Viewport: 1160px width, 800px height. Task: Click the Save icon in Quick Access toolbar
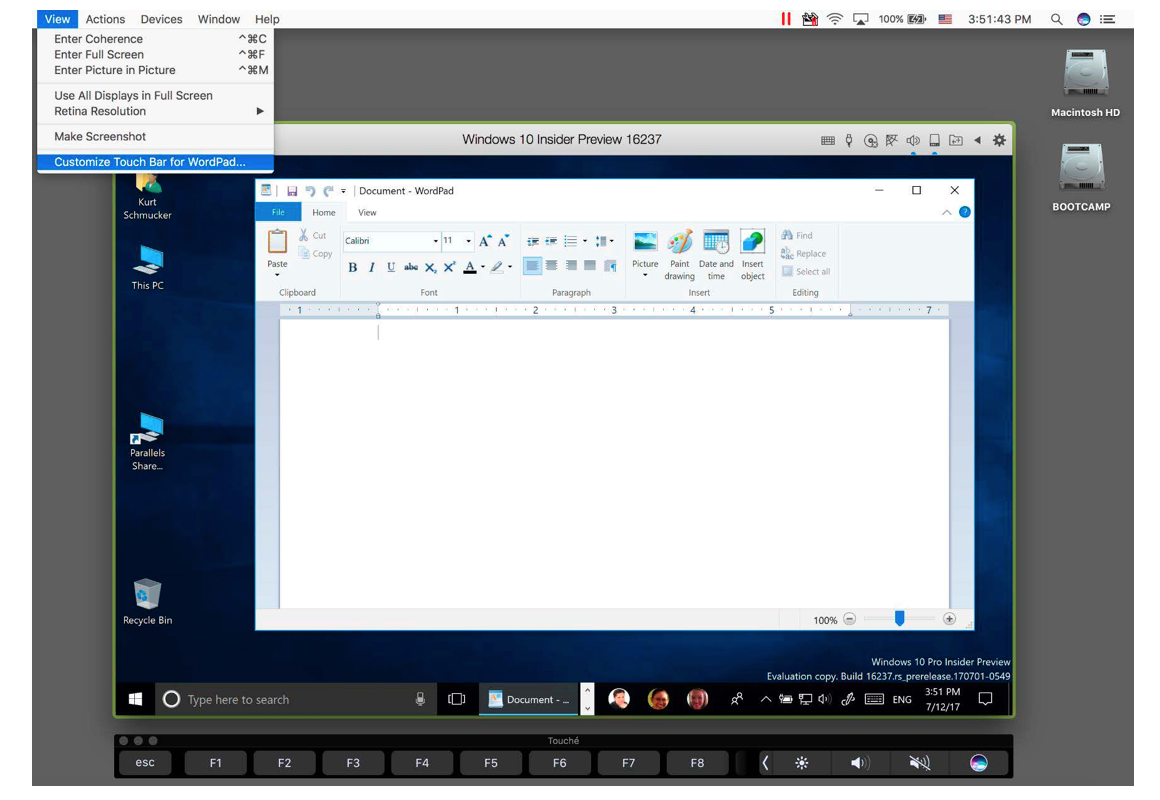(292, 191)
